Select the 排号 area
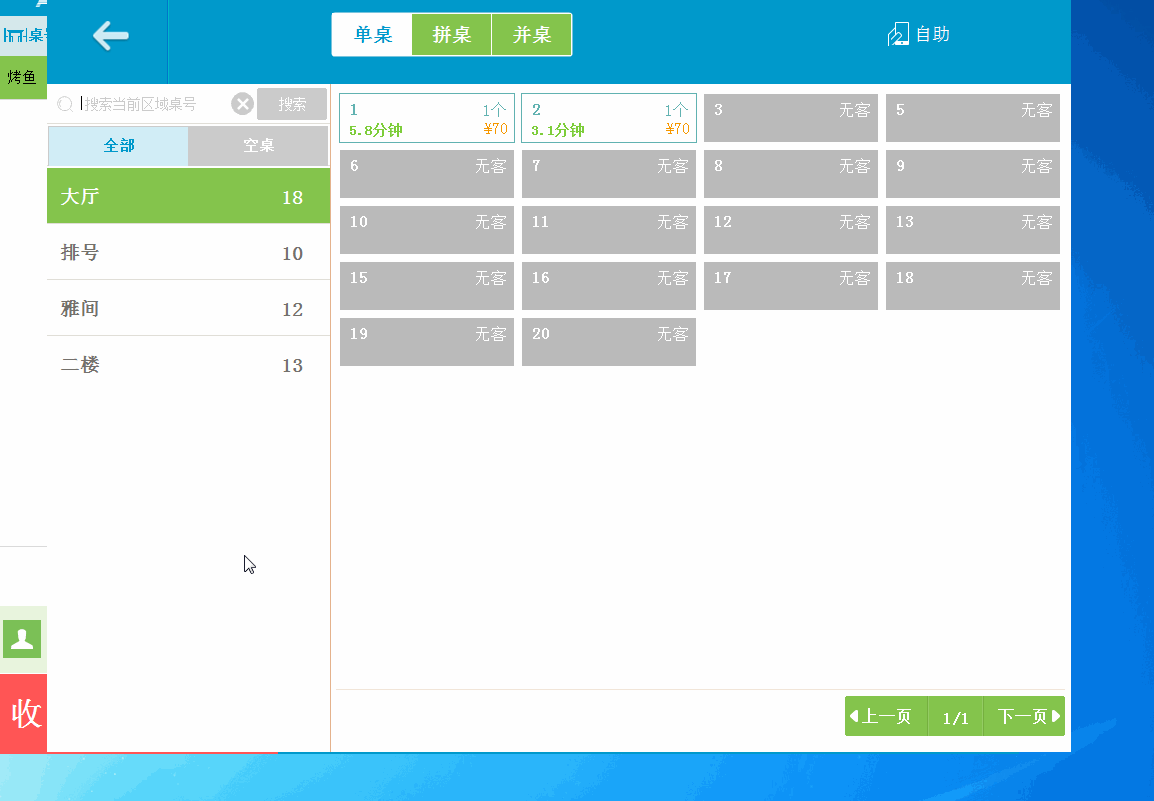 click(x=188, y=253)
